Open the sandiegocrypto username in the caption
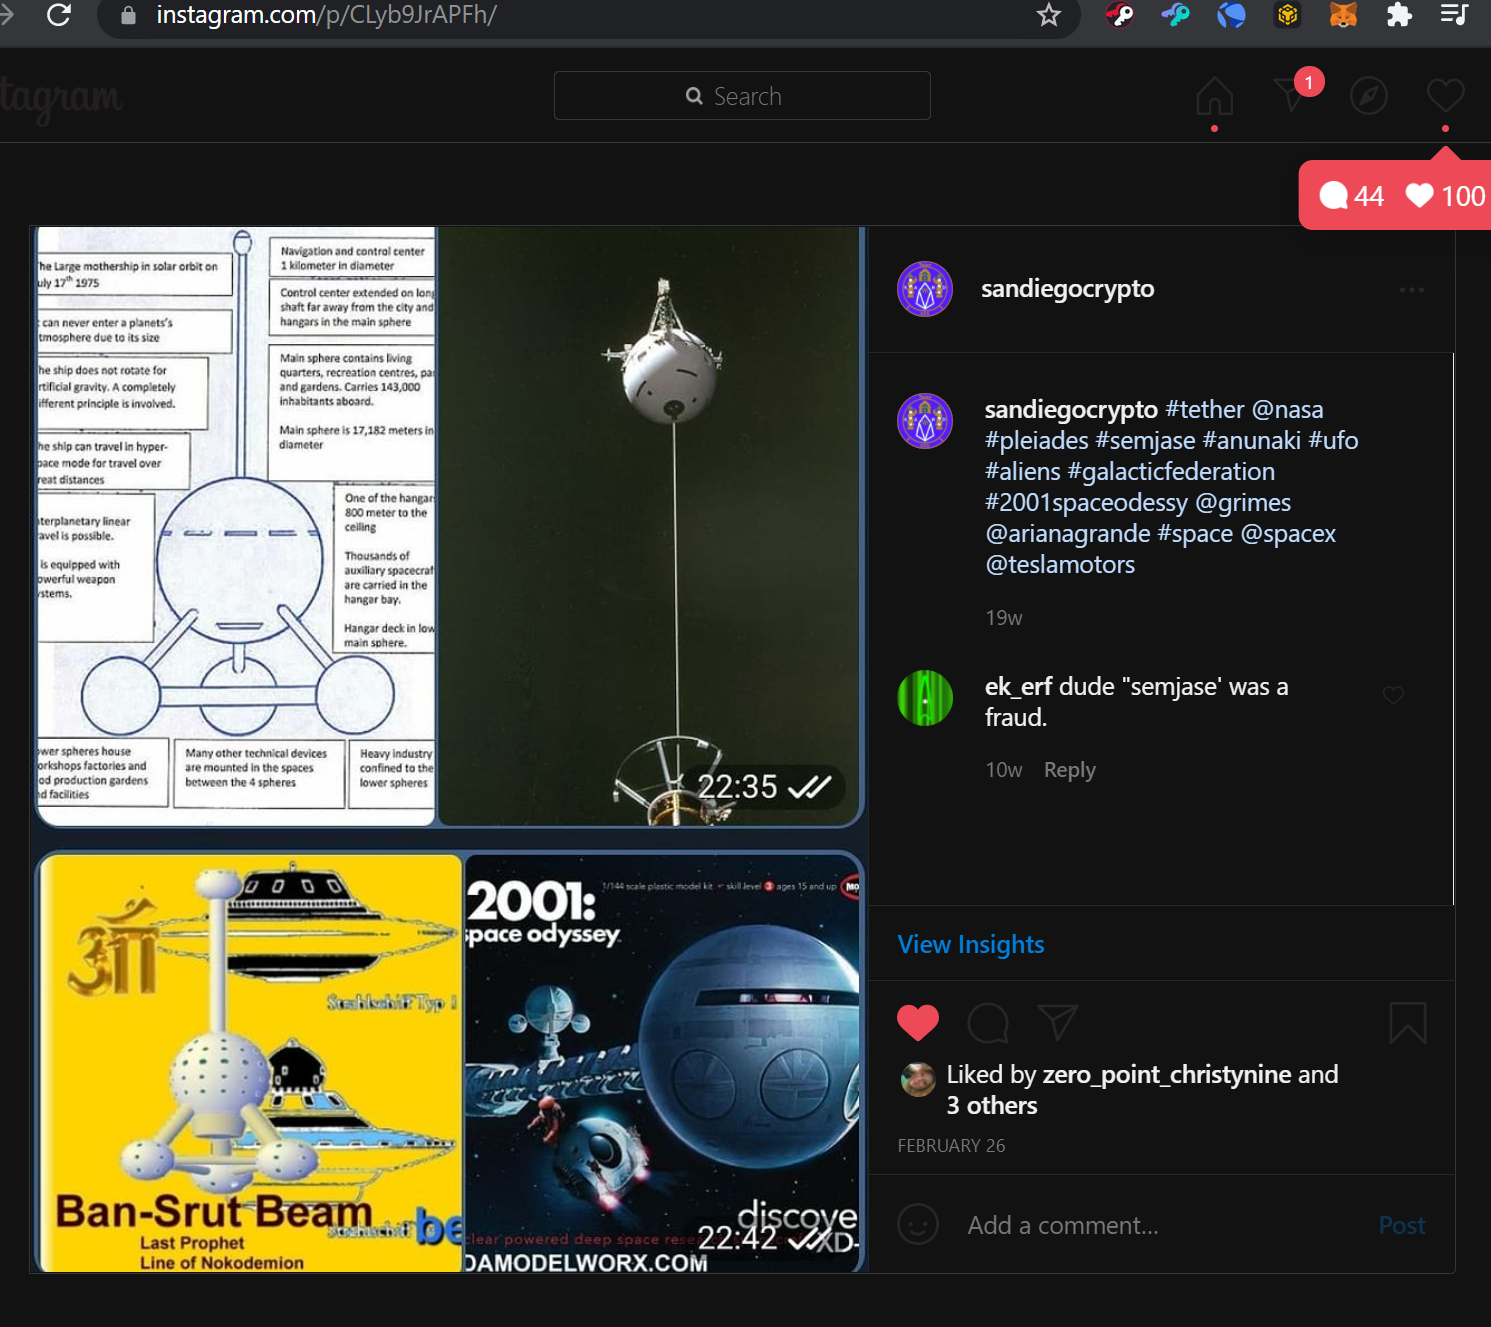 pos(1071,410)
